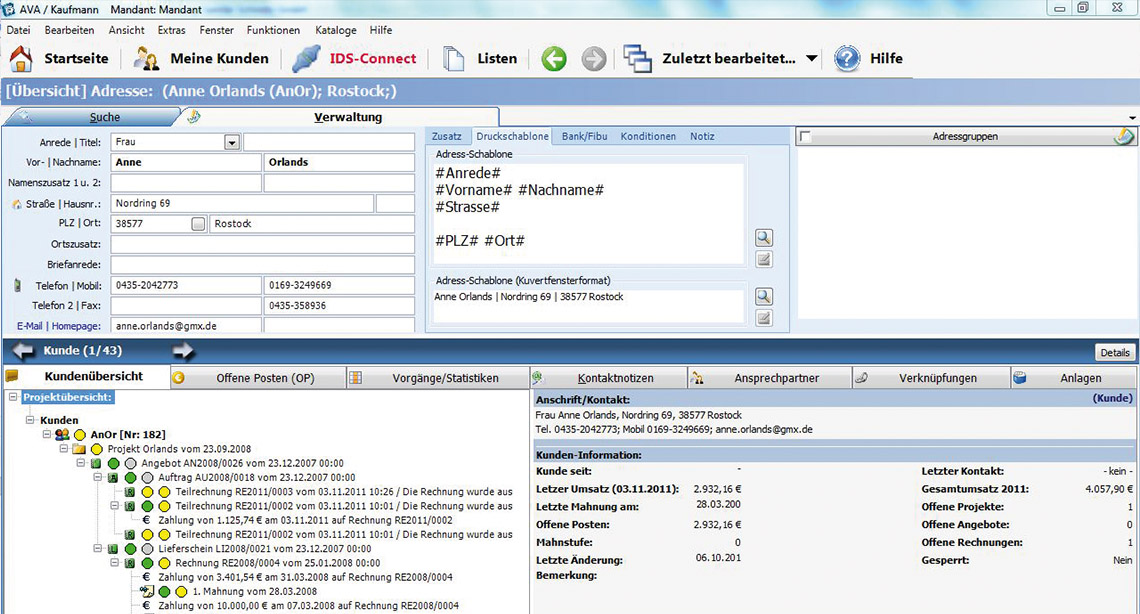
Task: Collapse the Kunden tree node
Action: 31,421
